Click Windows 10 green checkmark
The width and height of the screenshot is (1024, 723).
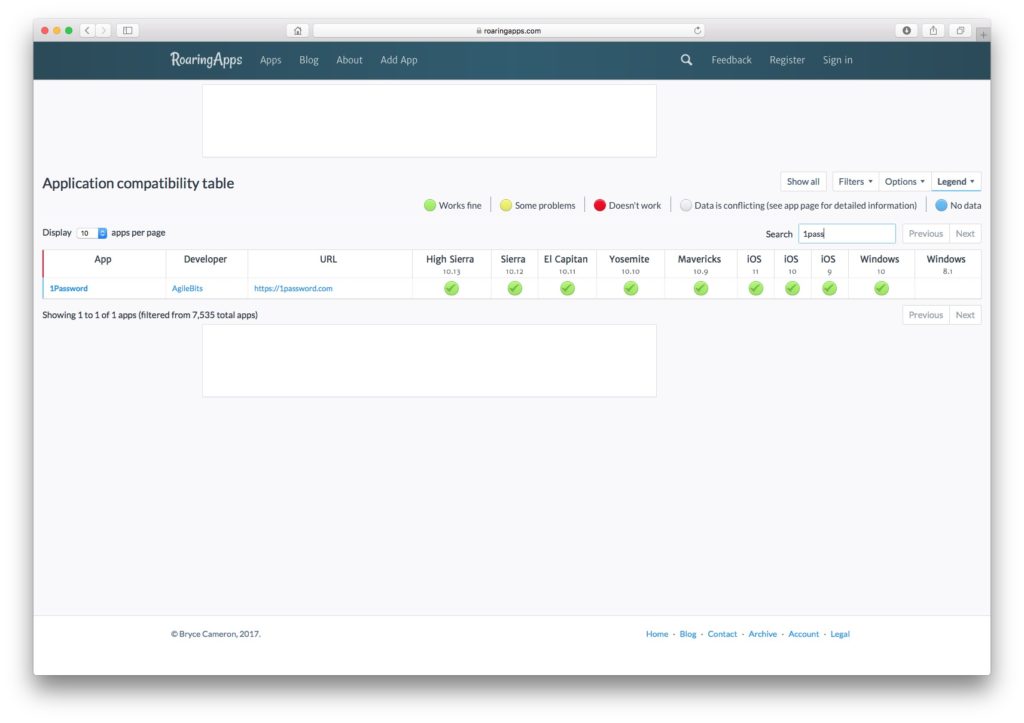click(x=882, y=288)
